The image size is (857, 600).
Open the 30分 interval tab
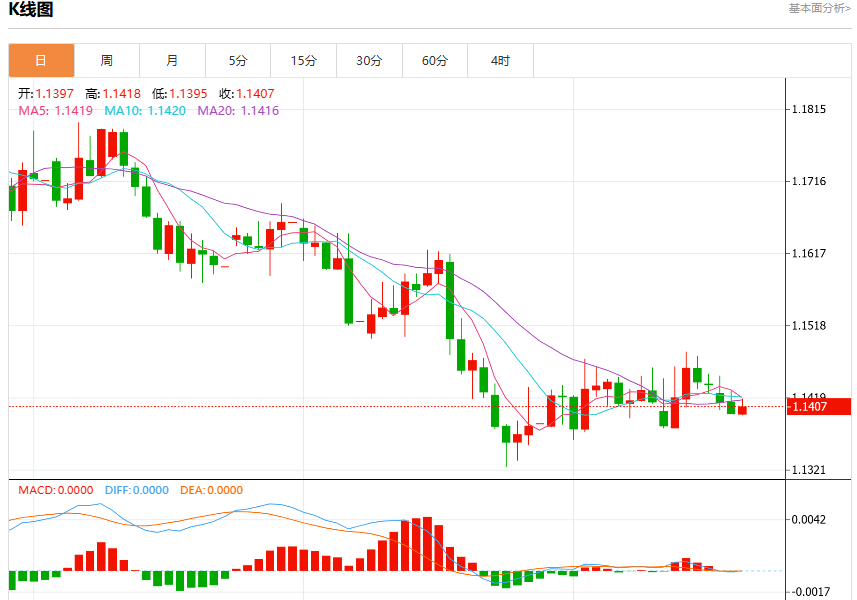369,61
